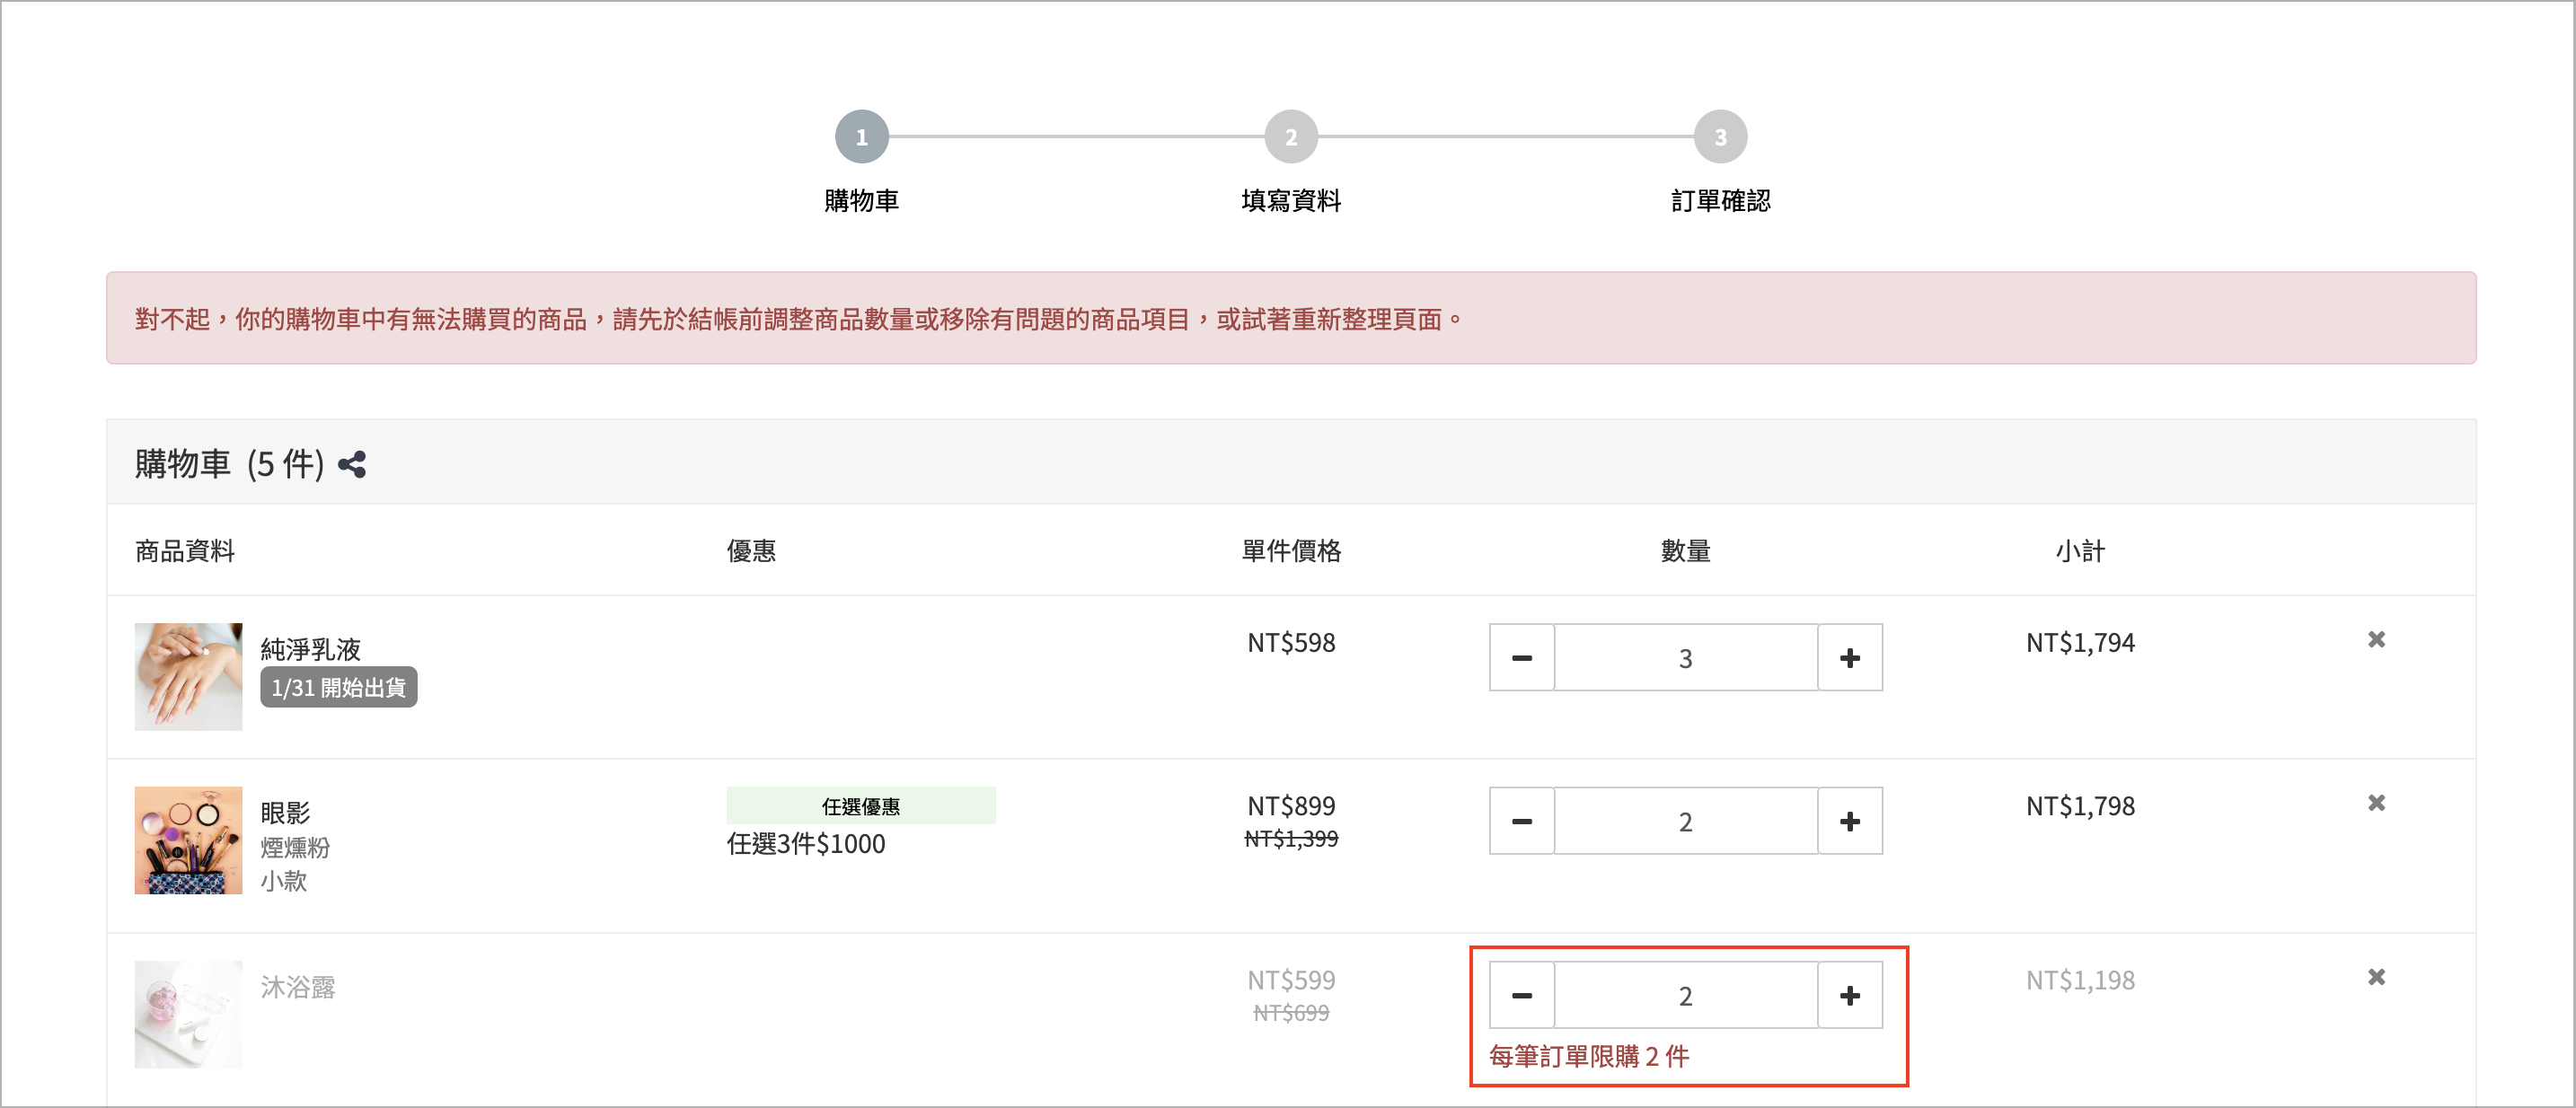The image size is (2576, 1108).
Task: Remove 純淨乳液 from the cart
Action: point(2376,639)
